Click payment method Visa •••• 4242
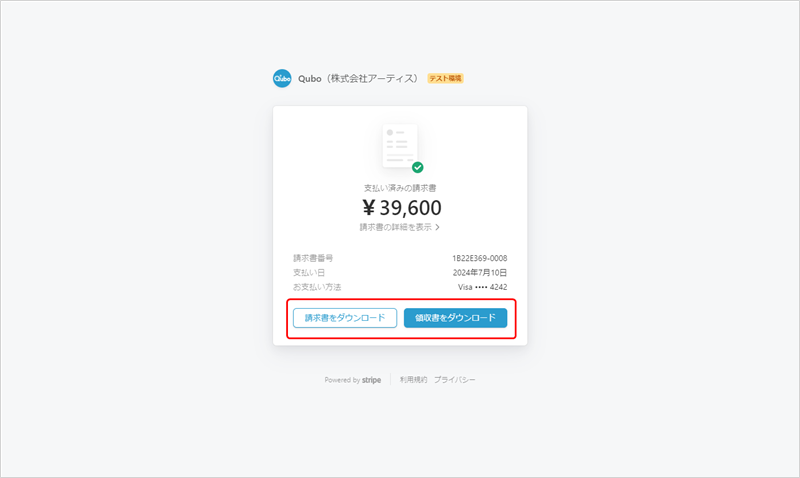 coord(483,287)
